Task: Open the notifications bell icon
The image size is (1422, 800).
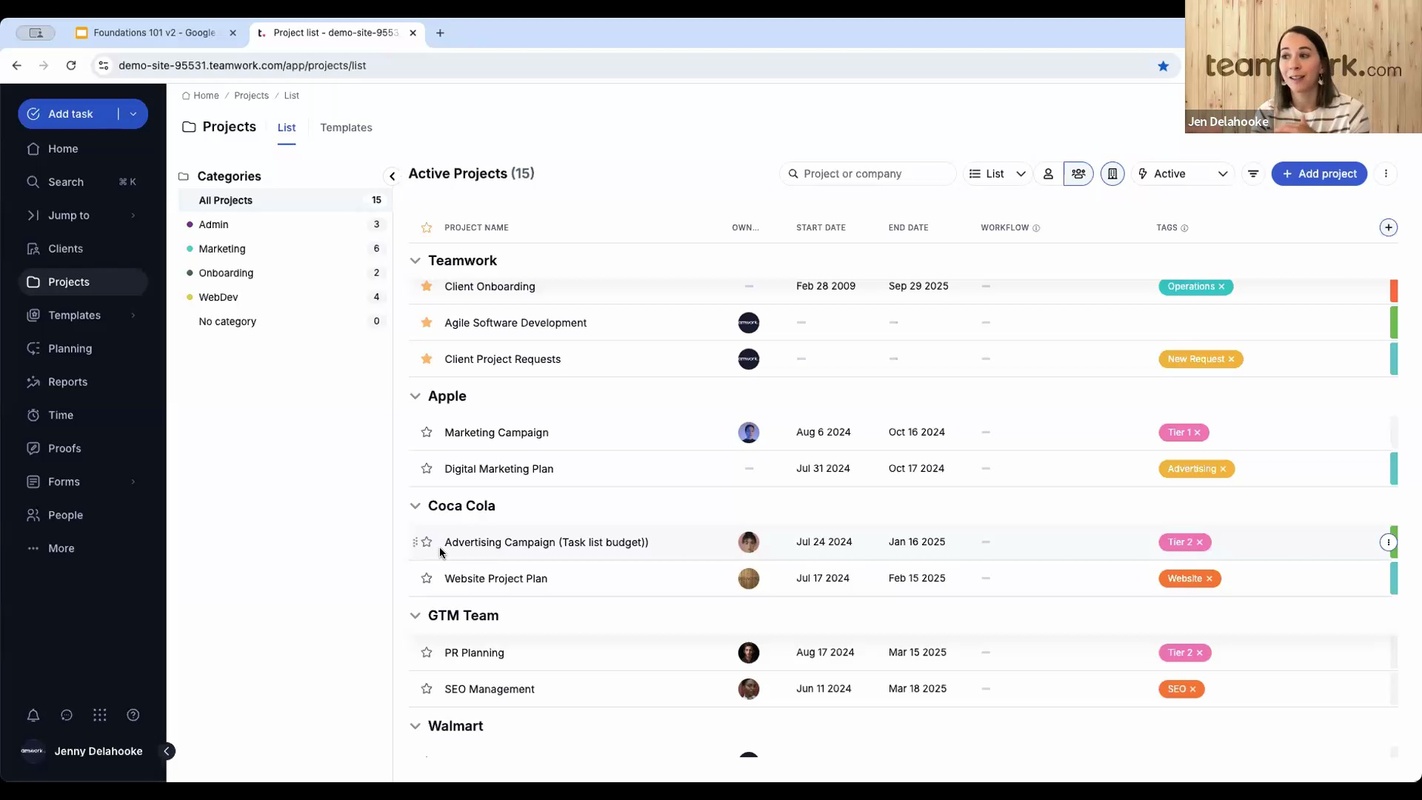Action: pos(33,715)
